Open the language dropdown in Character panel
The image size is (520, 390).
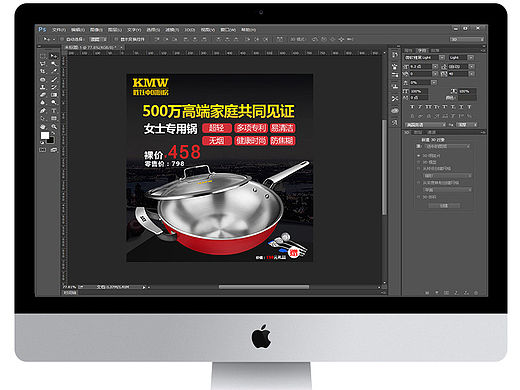click(x=425, y=125)
